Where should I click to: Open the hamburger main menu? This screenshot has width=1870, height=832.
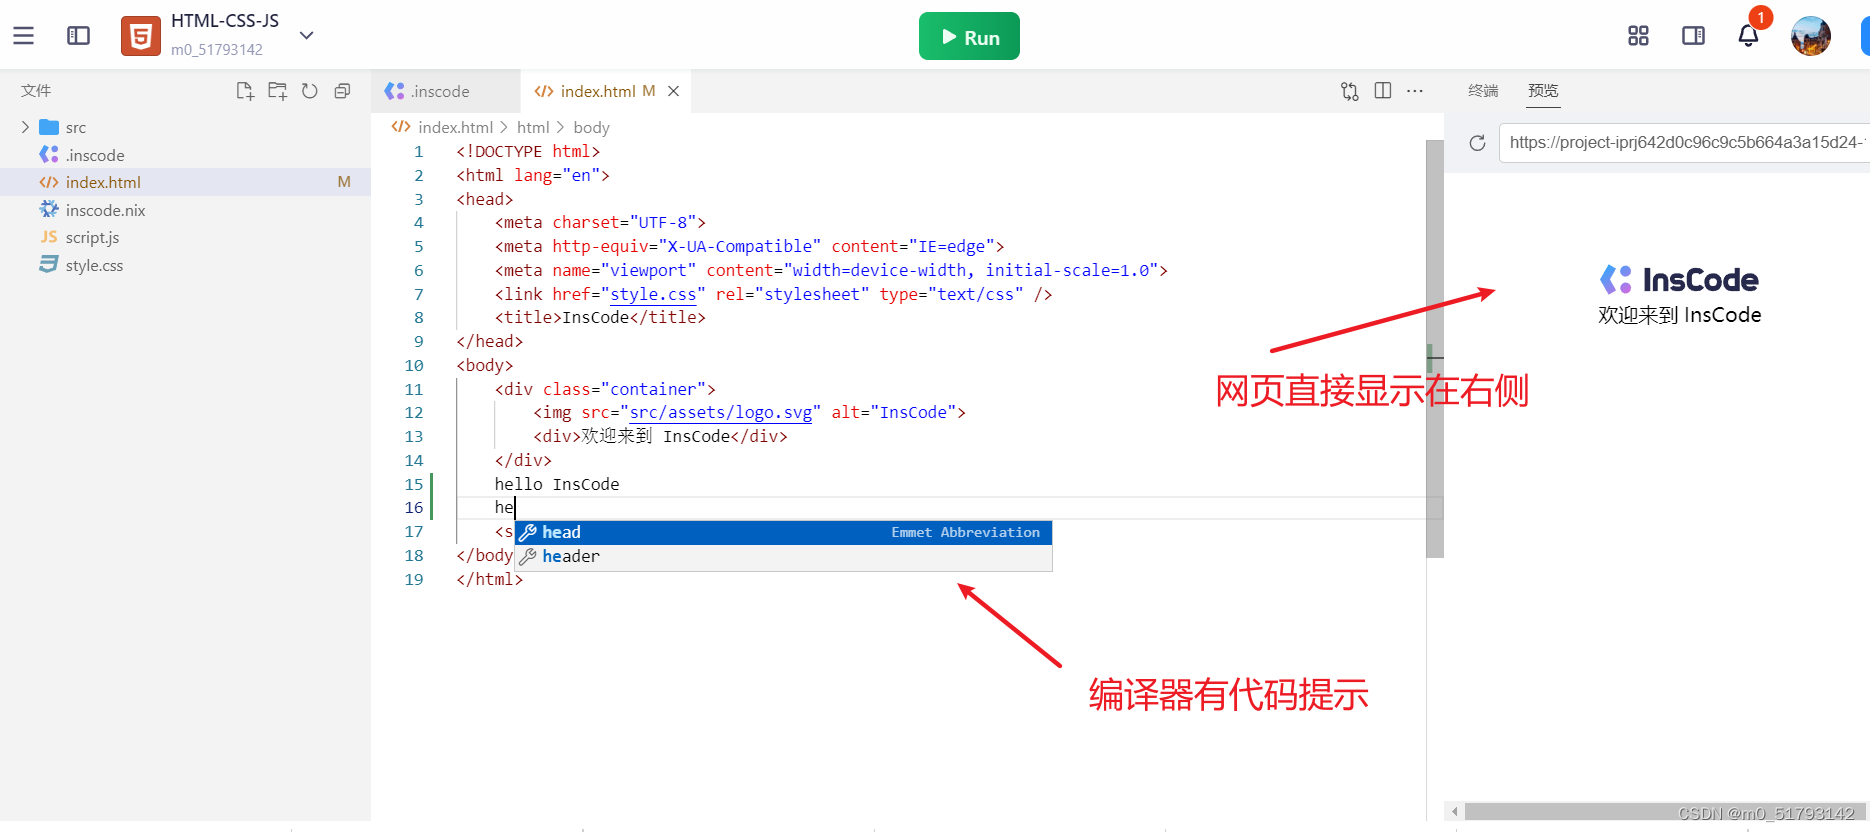[x=24, y=36]
